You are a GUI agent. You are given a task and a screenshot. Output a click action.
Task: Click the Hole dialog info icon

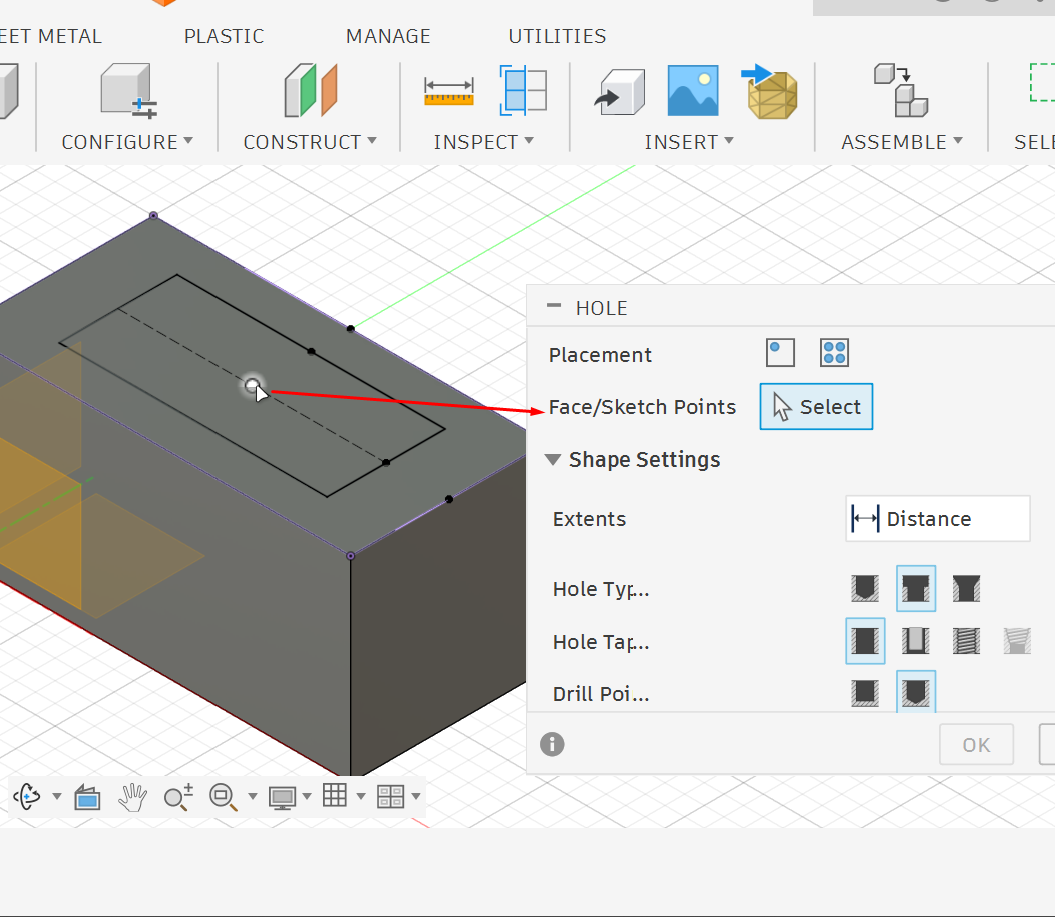click(x=552, y=745)
